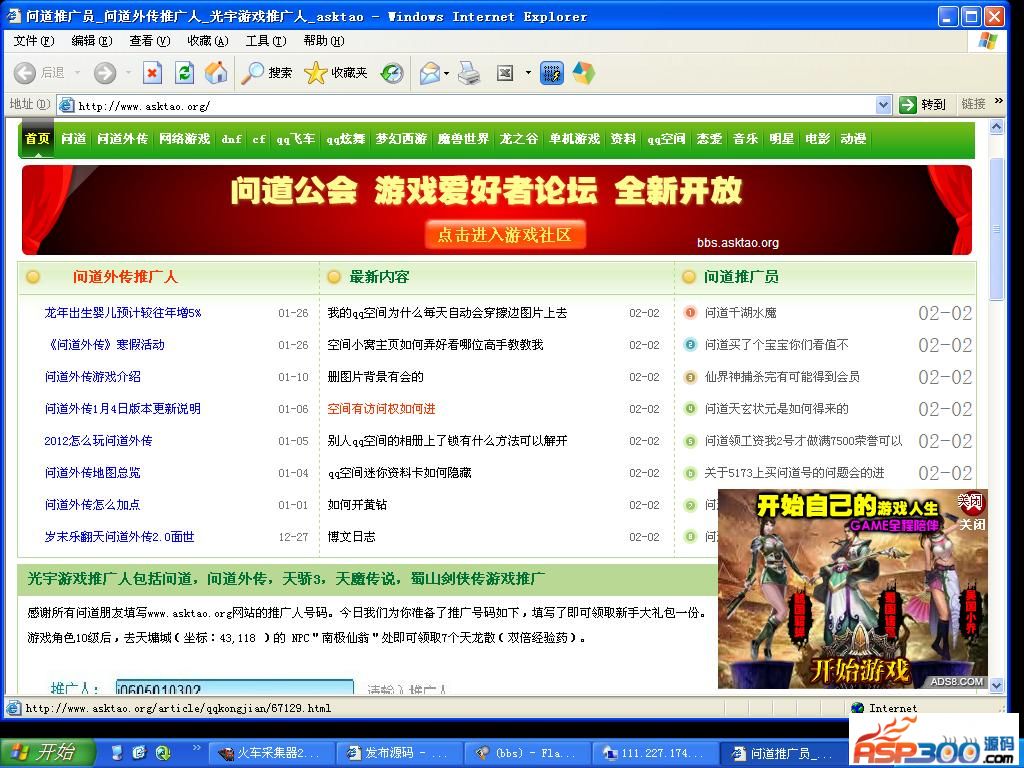The image size is (1024, 768).
Task: Click the 推广人 number input field
Action: click(x=234, y=689)
